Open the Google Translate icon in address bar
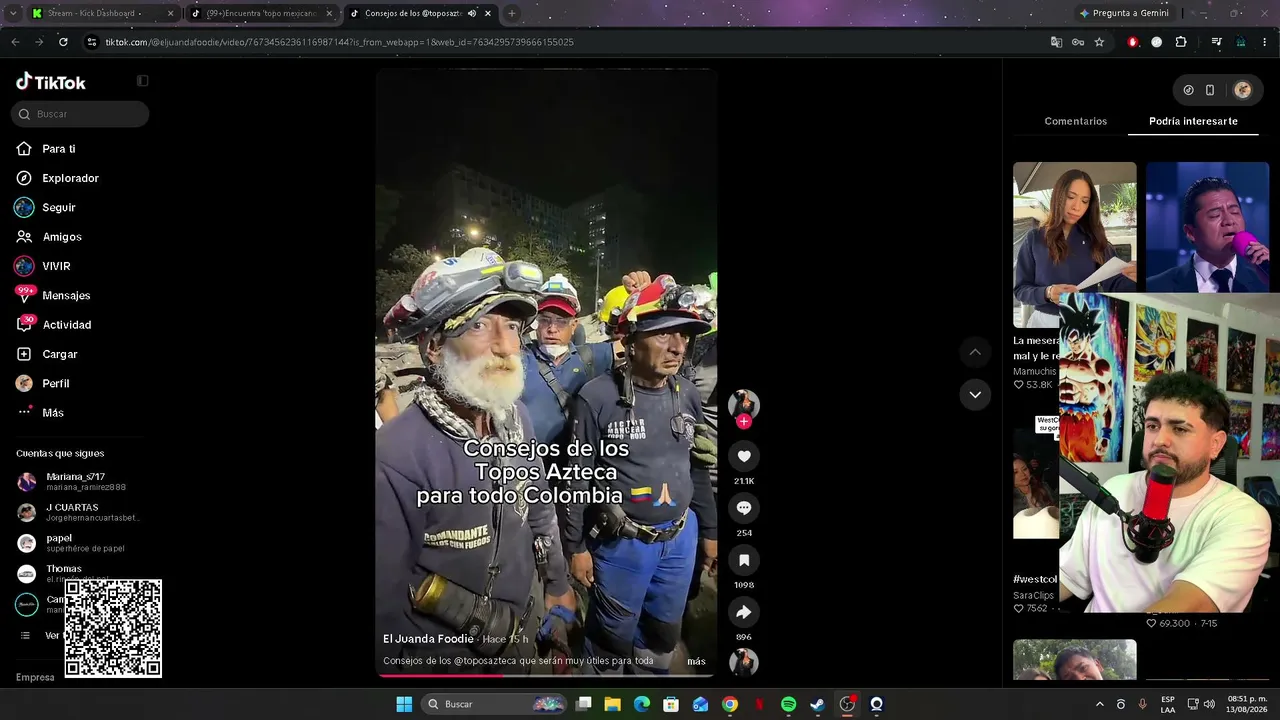1280x720 pixels. (x=1056, y=42)
